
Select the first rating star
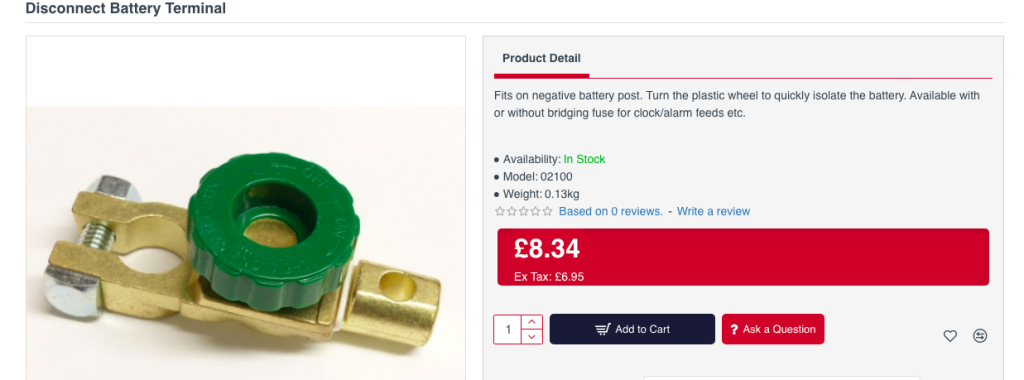(500, 211)
